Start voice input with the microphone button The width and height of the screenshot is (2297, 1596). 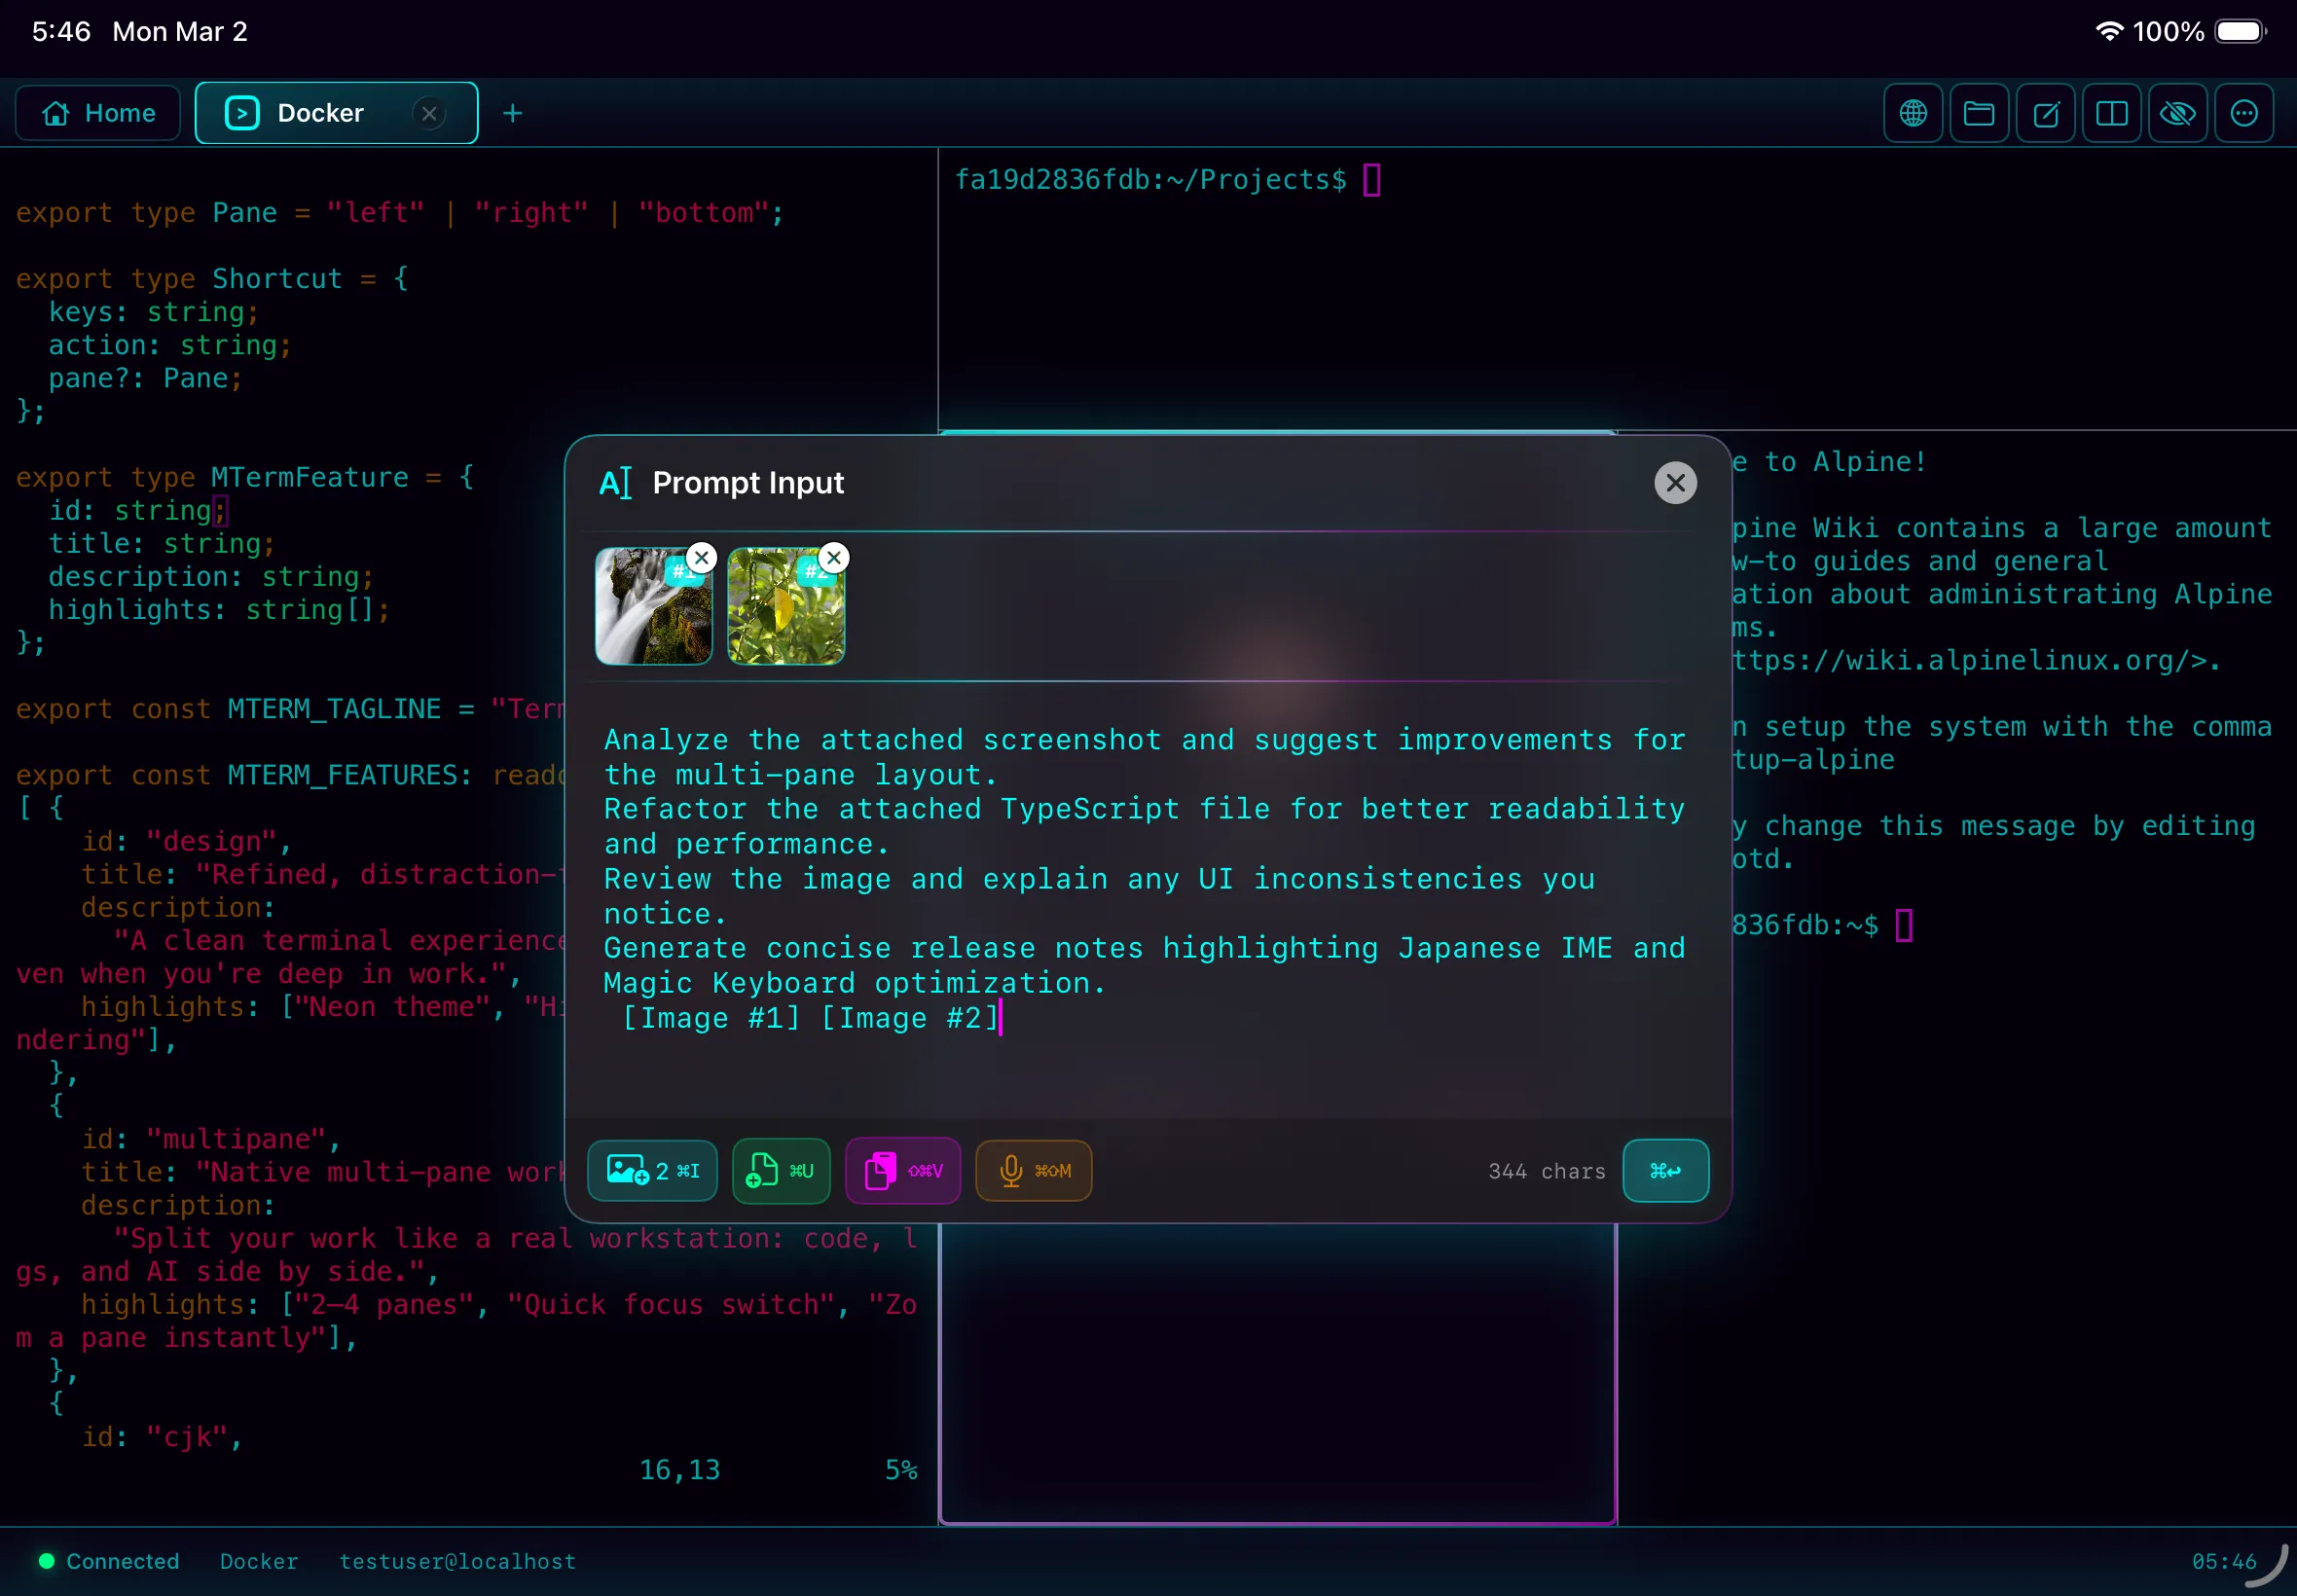[1033, 1170]
